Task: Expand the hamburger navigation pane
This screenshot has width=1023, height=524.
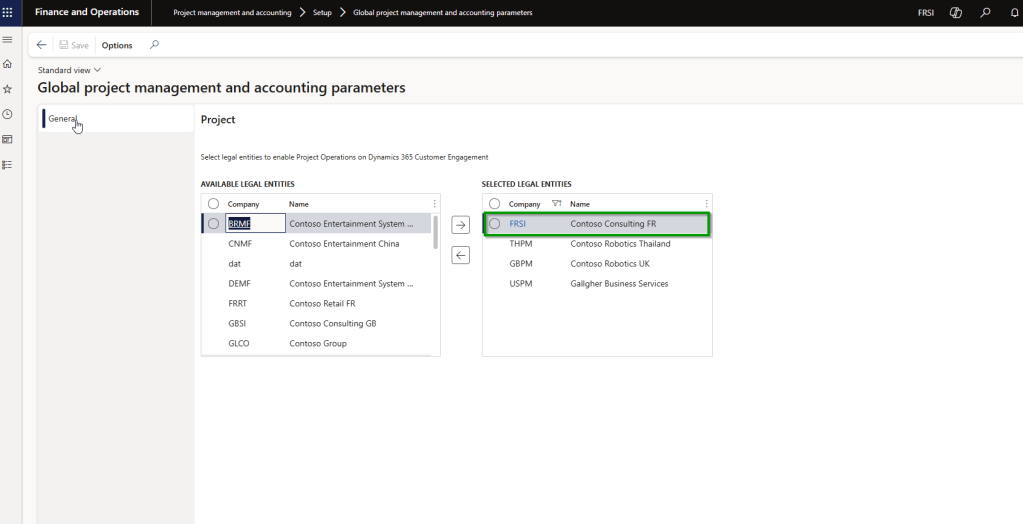Action: 8,39
